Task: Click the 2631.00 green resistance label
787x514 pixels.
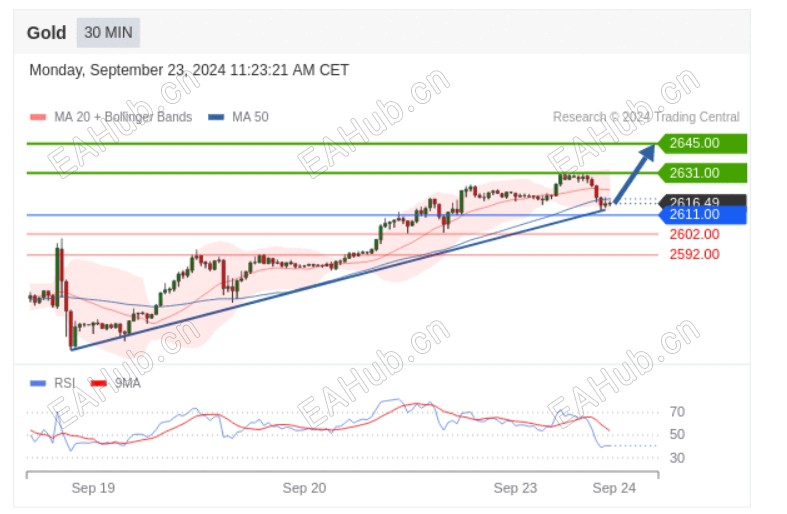Action: tap(700, 173)
